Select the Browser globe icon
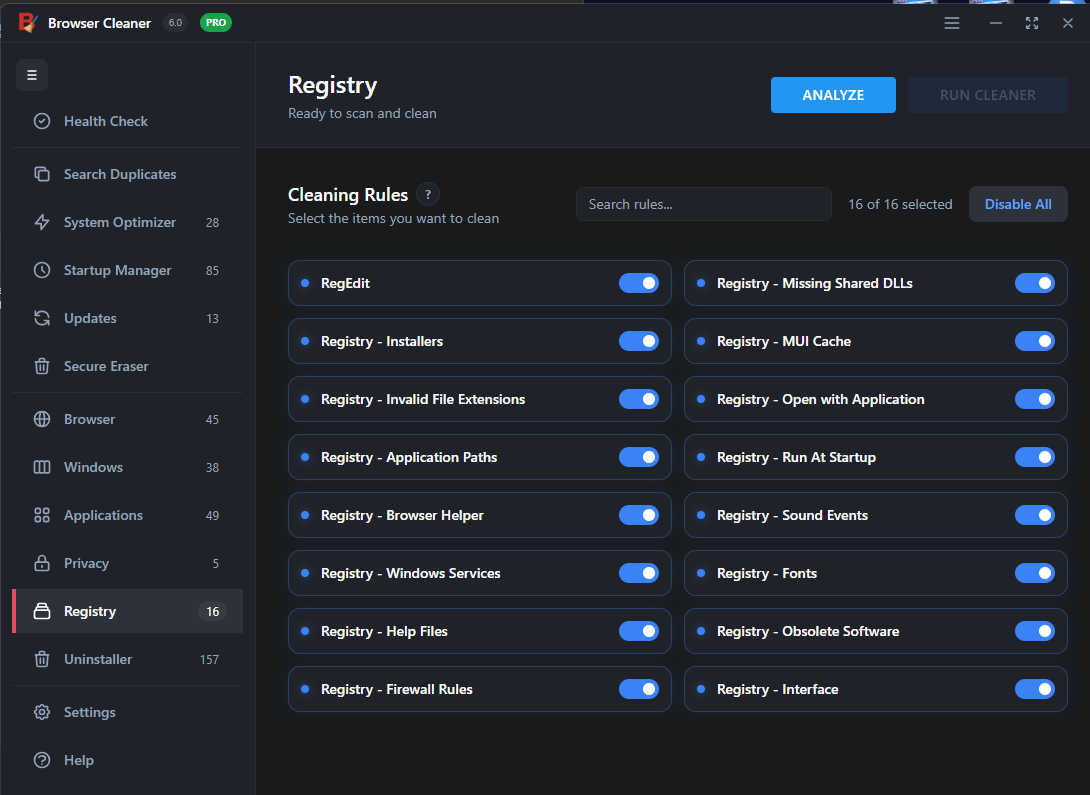 click(42, 419)
